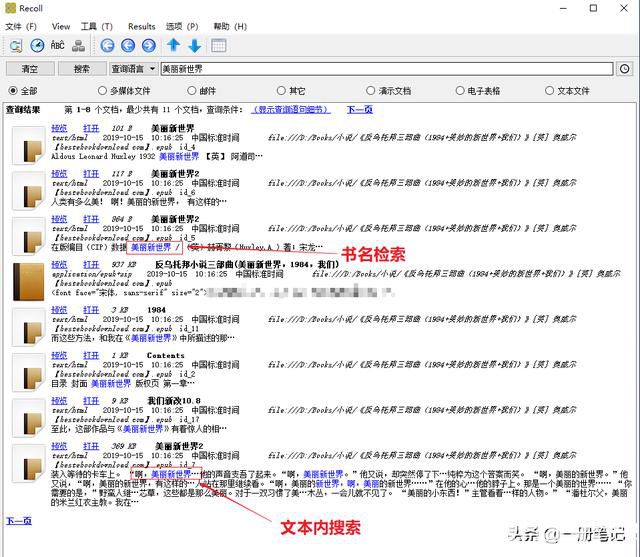640x557 pixels.
Task: Open the advanced search dialog icon
Action: pyautogui.click(x=16, y=45)
